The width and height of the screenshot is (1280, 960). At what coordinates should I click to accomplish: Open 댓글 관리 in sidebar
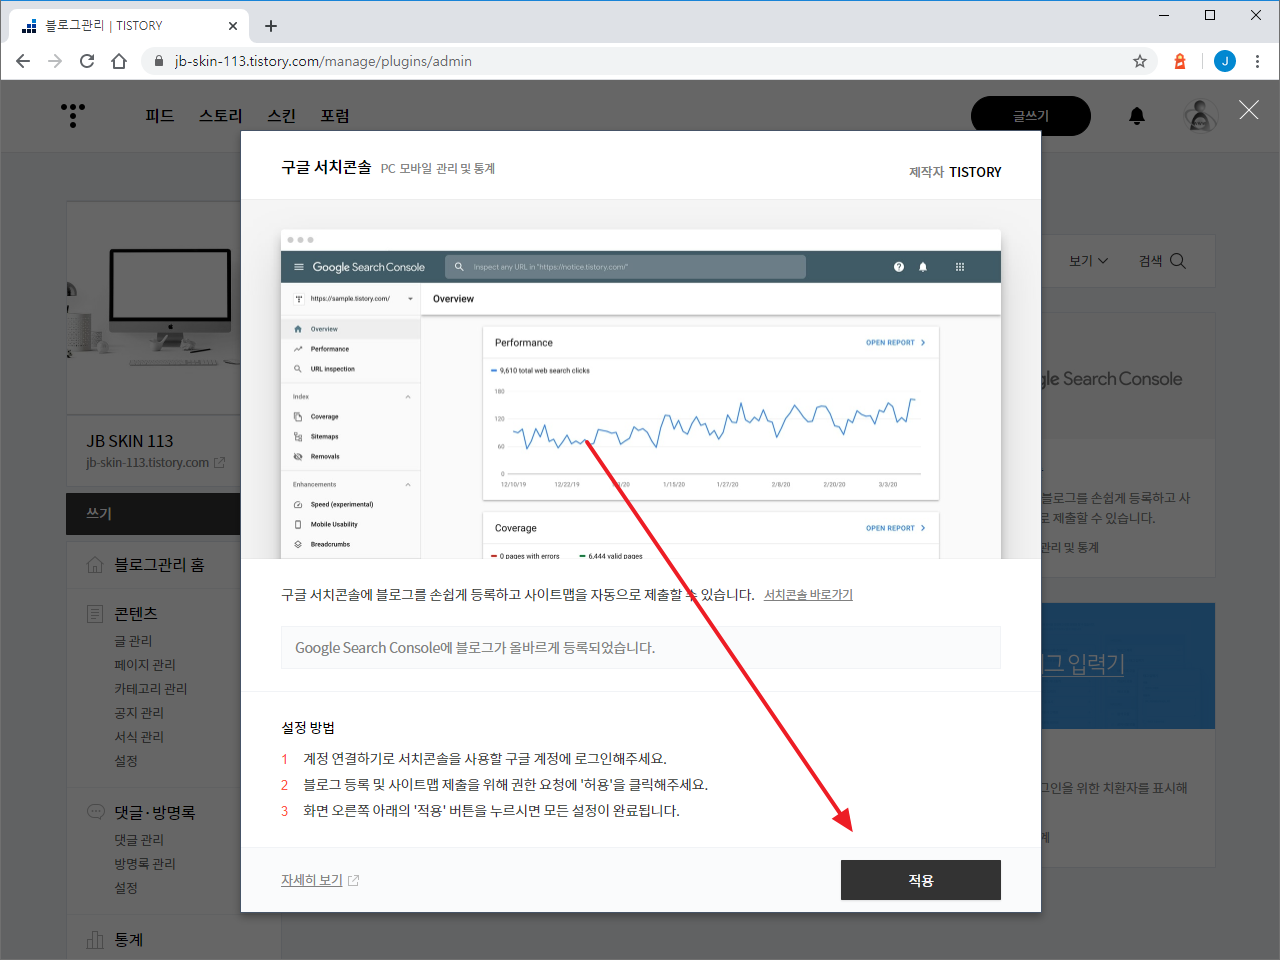click(139, 840)
